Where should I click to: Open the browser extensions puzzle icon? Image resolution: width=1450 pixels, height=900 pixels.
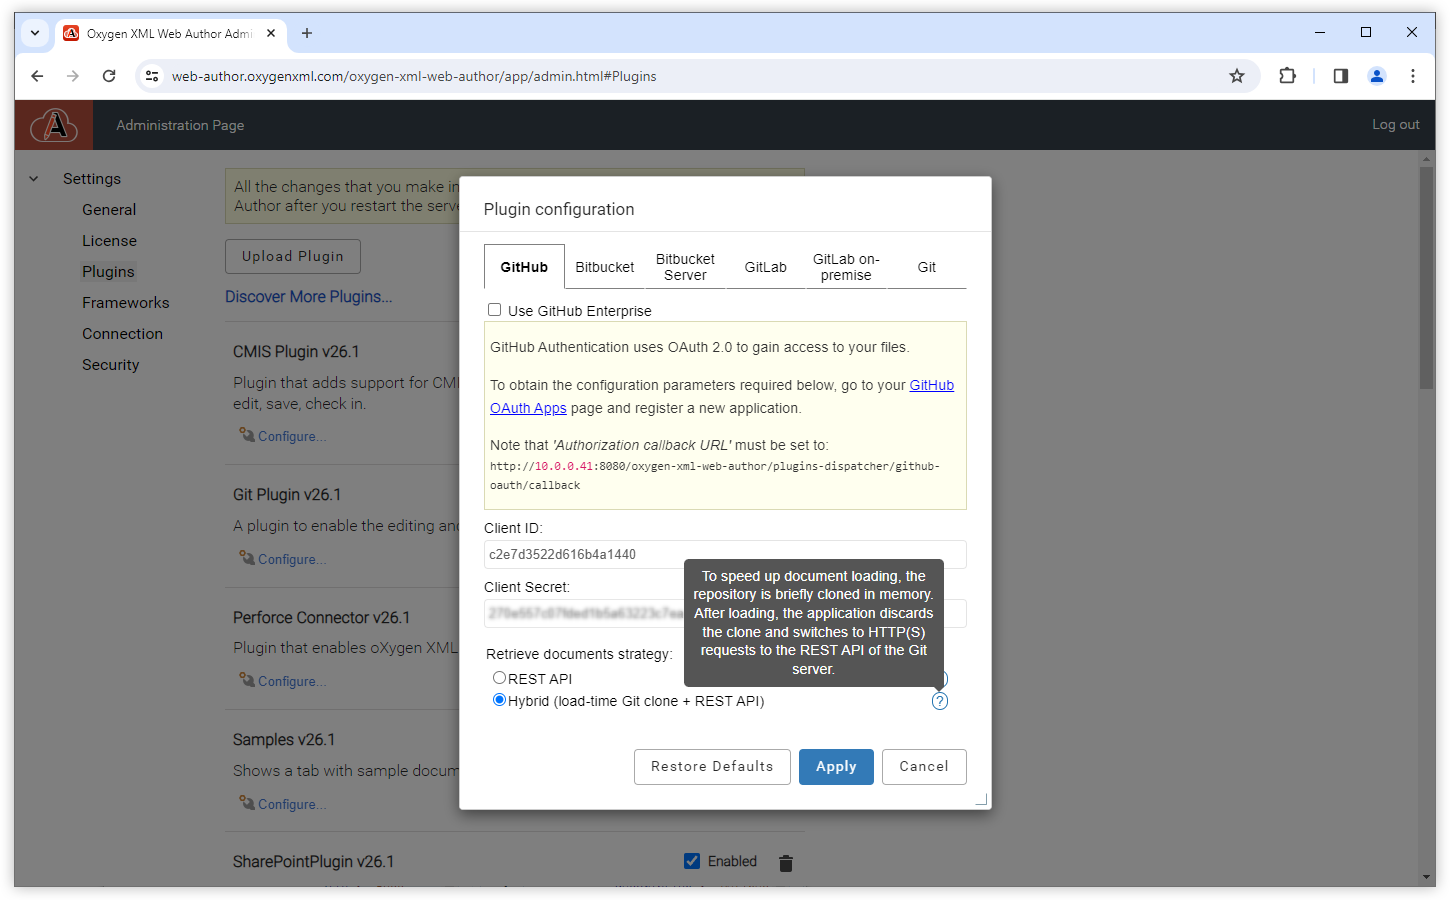point(1288,76)
